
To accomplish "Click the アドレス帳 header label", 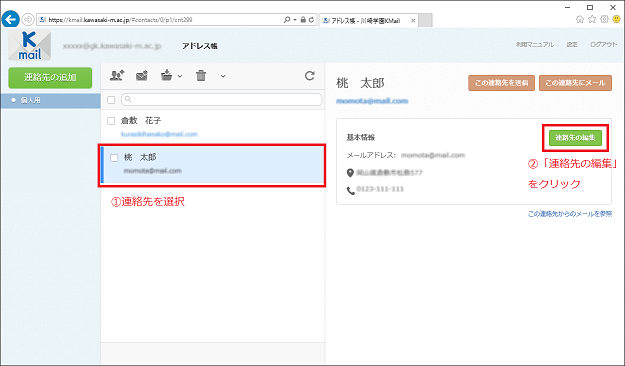I will click(200, 46).
